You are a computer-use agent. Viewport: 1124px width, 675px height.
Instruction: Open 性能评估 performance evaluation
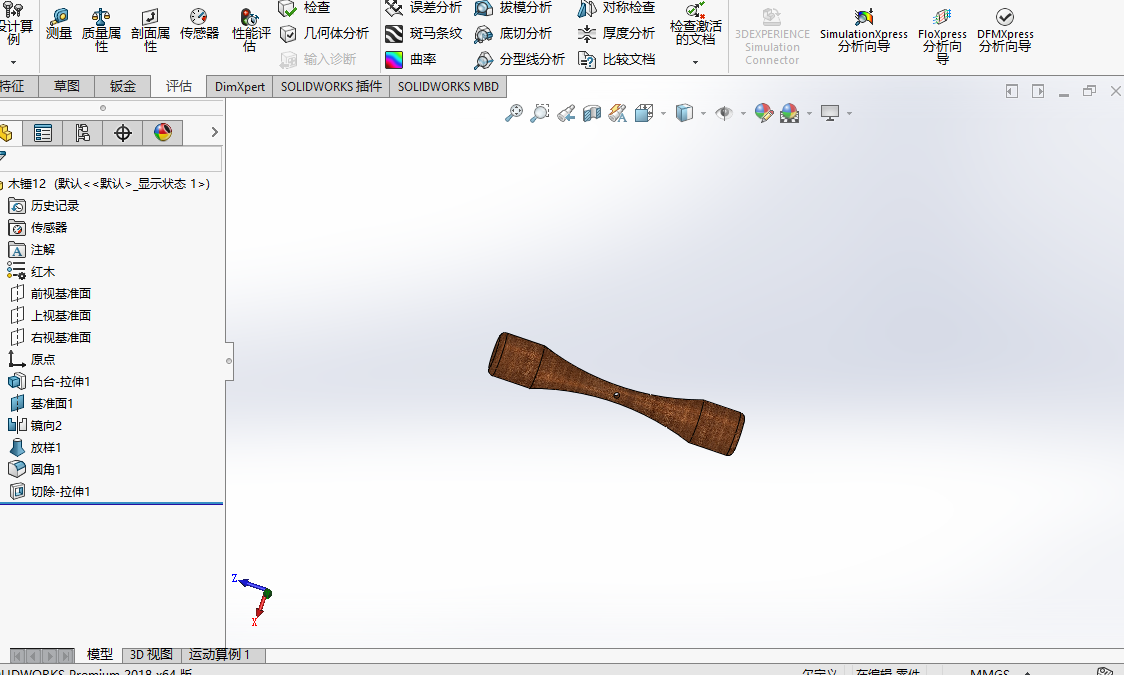click(x=251, y=29)
